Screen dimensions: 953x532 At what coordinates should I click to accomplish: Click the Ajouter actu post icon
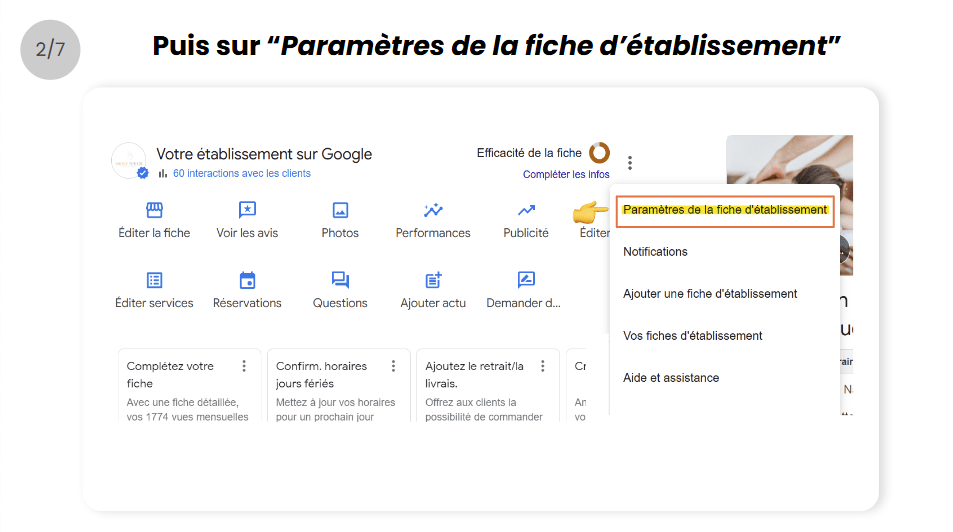pyautogui.click(x=433, y=280)
